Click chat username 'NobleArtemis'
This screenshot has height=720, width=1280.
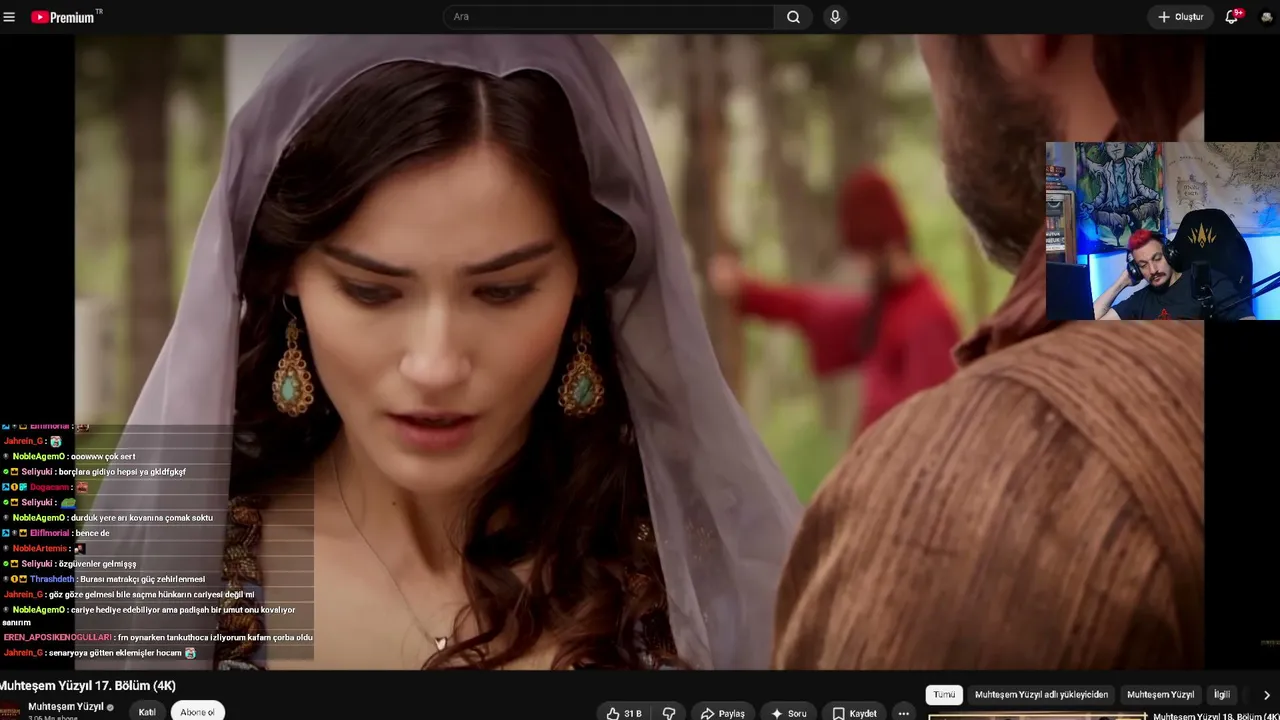(40, 548)
